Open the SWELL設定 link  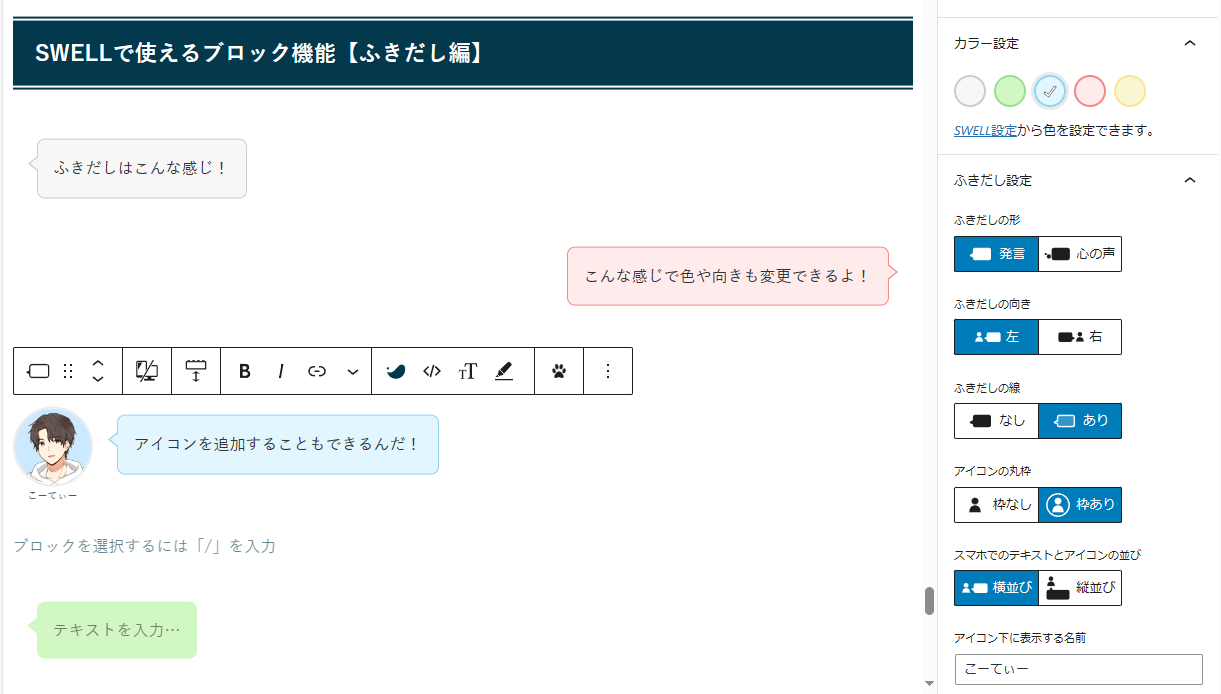coord(986,130)
